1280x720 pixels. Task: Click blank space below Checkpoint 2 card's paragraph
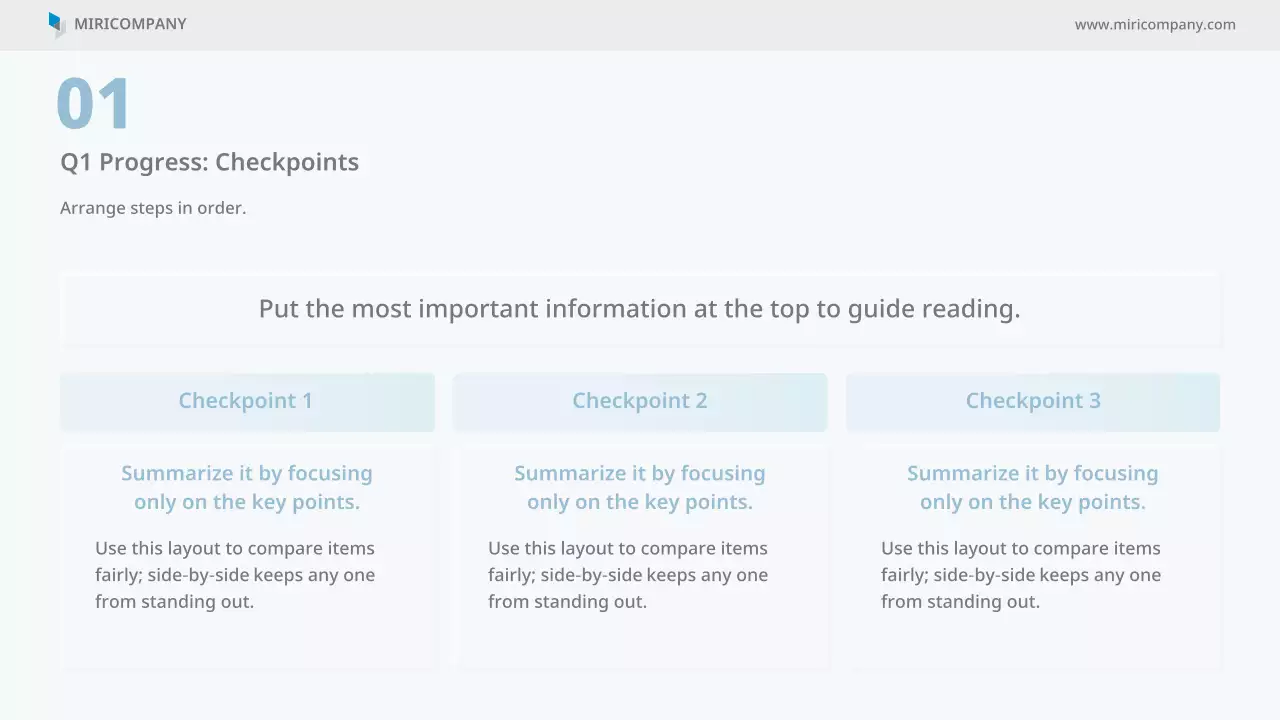(x=640, y=640)
